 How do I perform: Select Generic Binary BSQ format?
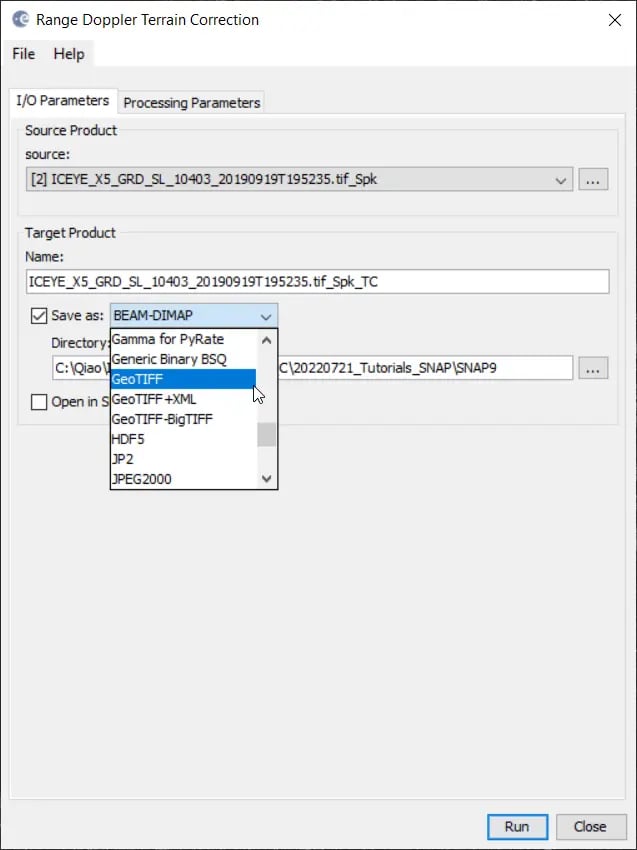point(183,359)
